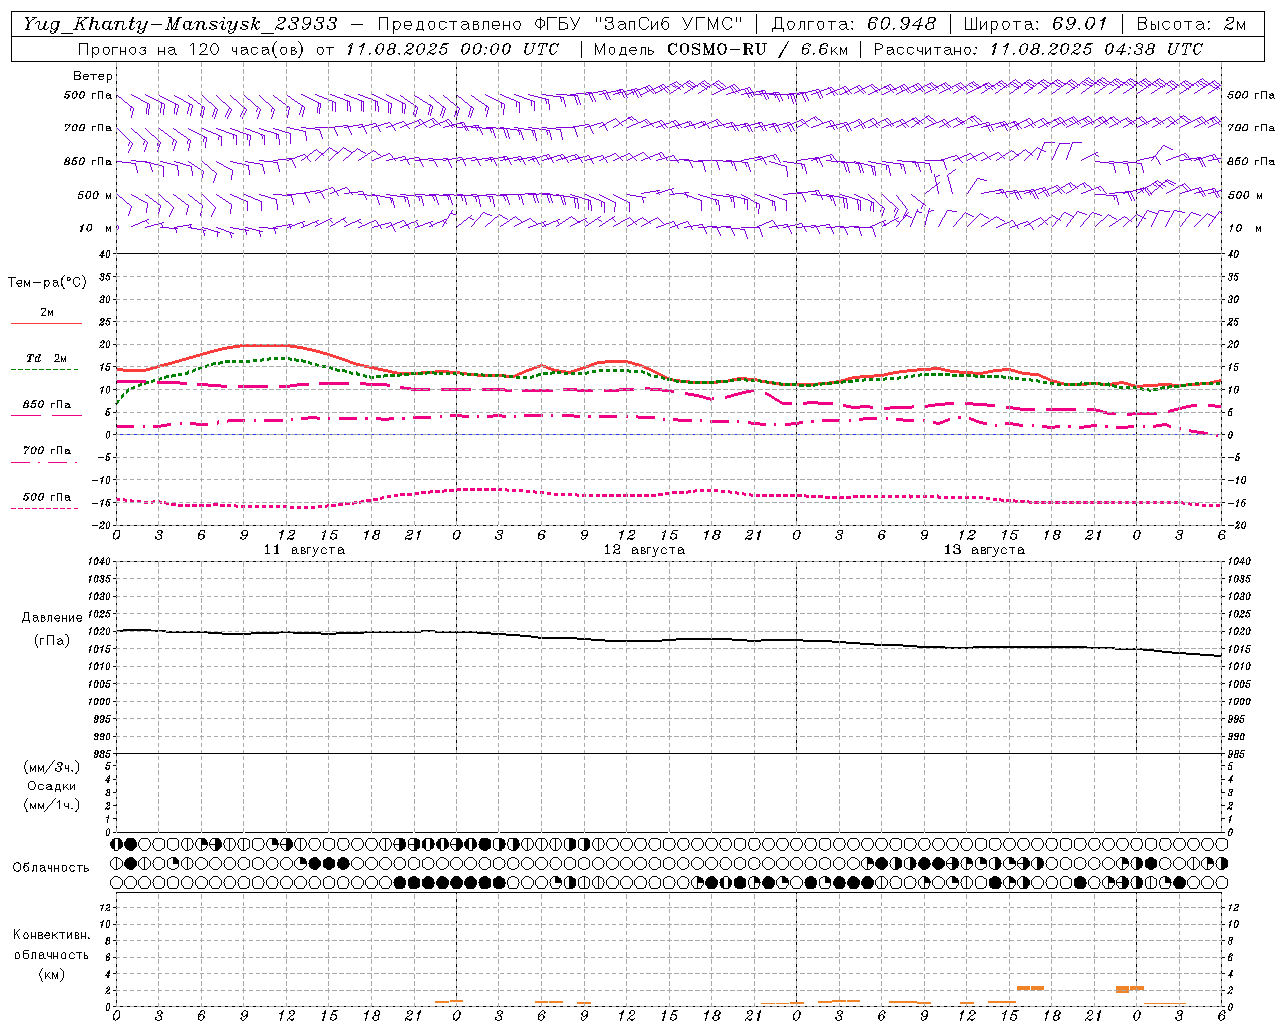
Task: Click the '500 м' wind level label on left
Action: [95, 195]
